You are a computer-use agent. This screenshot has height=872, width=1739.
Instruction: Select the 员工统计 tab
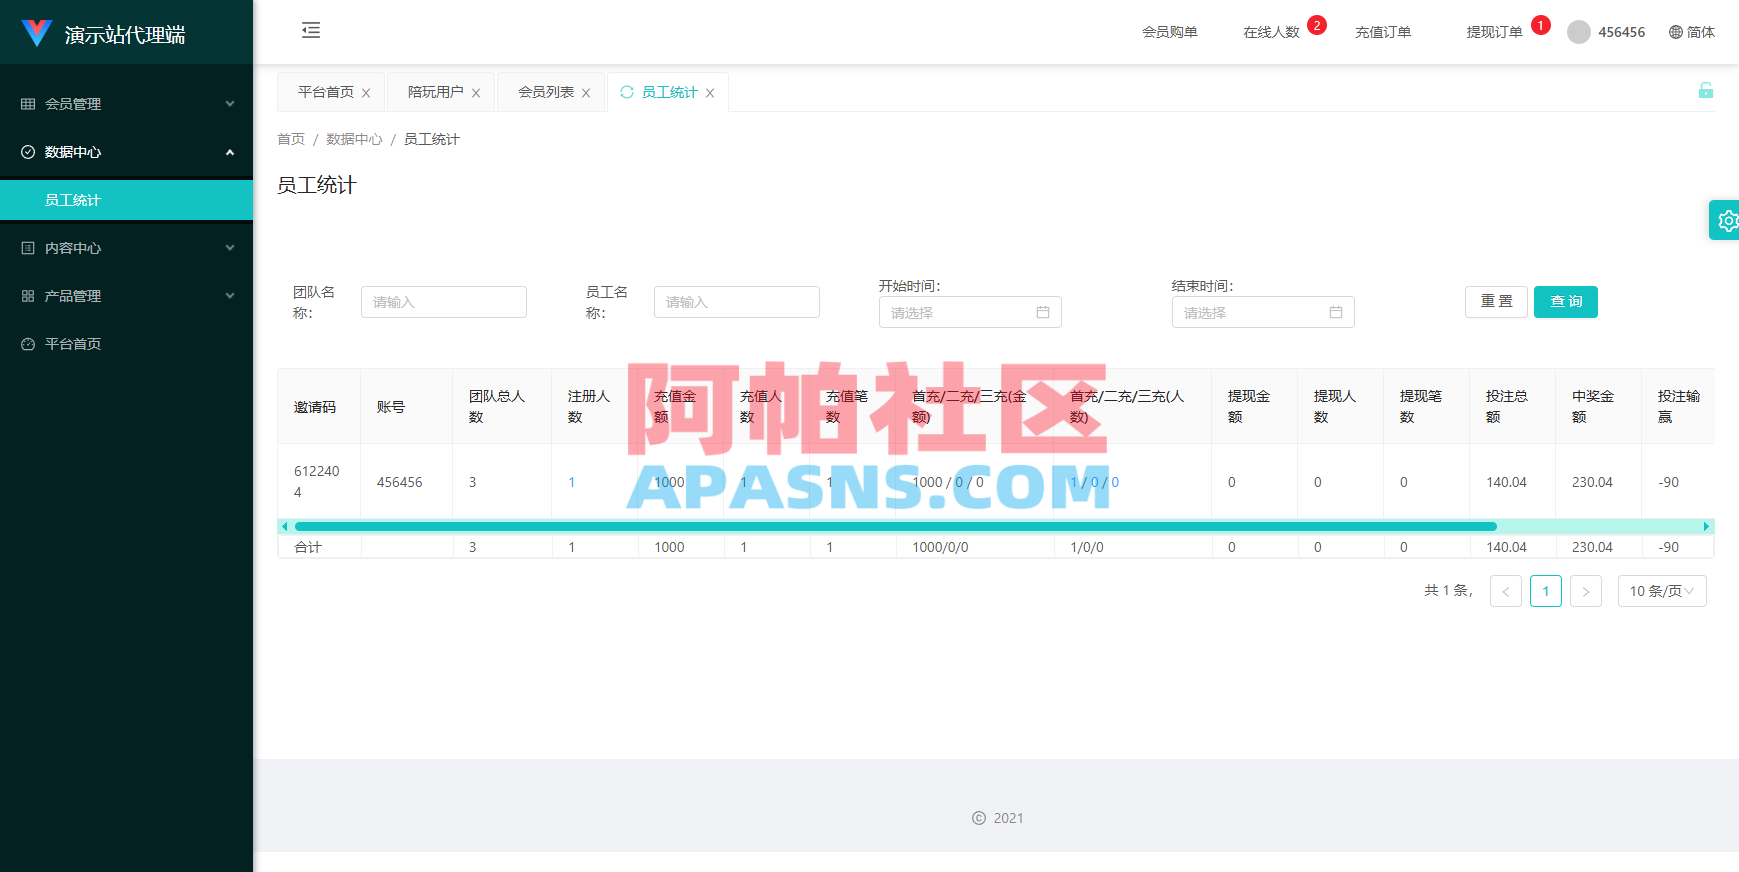(x=670, y=92)
